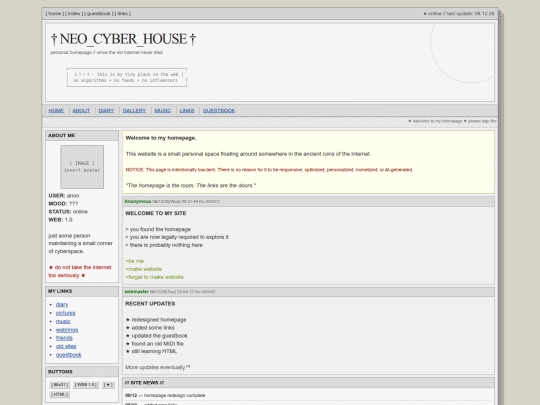
Task: Click the 'RECENT UPDATES' post heading
Action: click(150, 304)
